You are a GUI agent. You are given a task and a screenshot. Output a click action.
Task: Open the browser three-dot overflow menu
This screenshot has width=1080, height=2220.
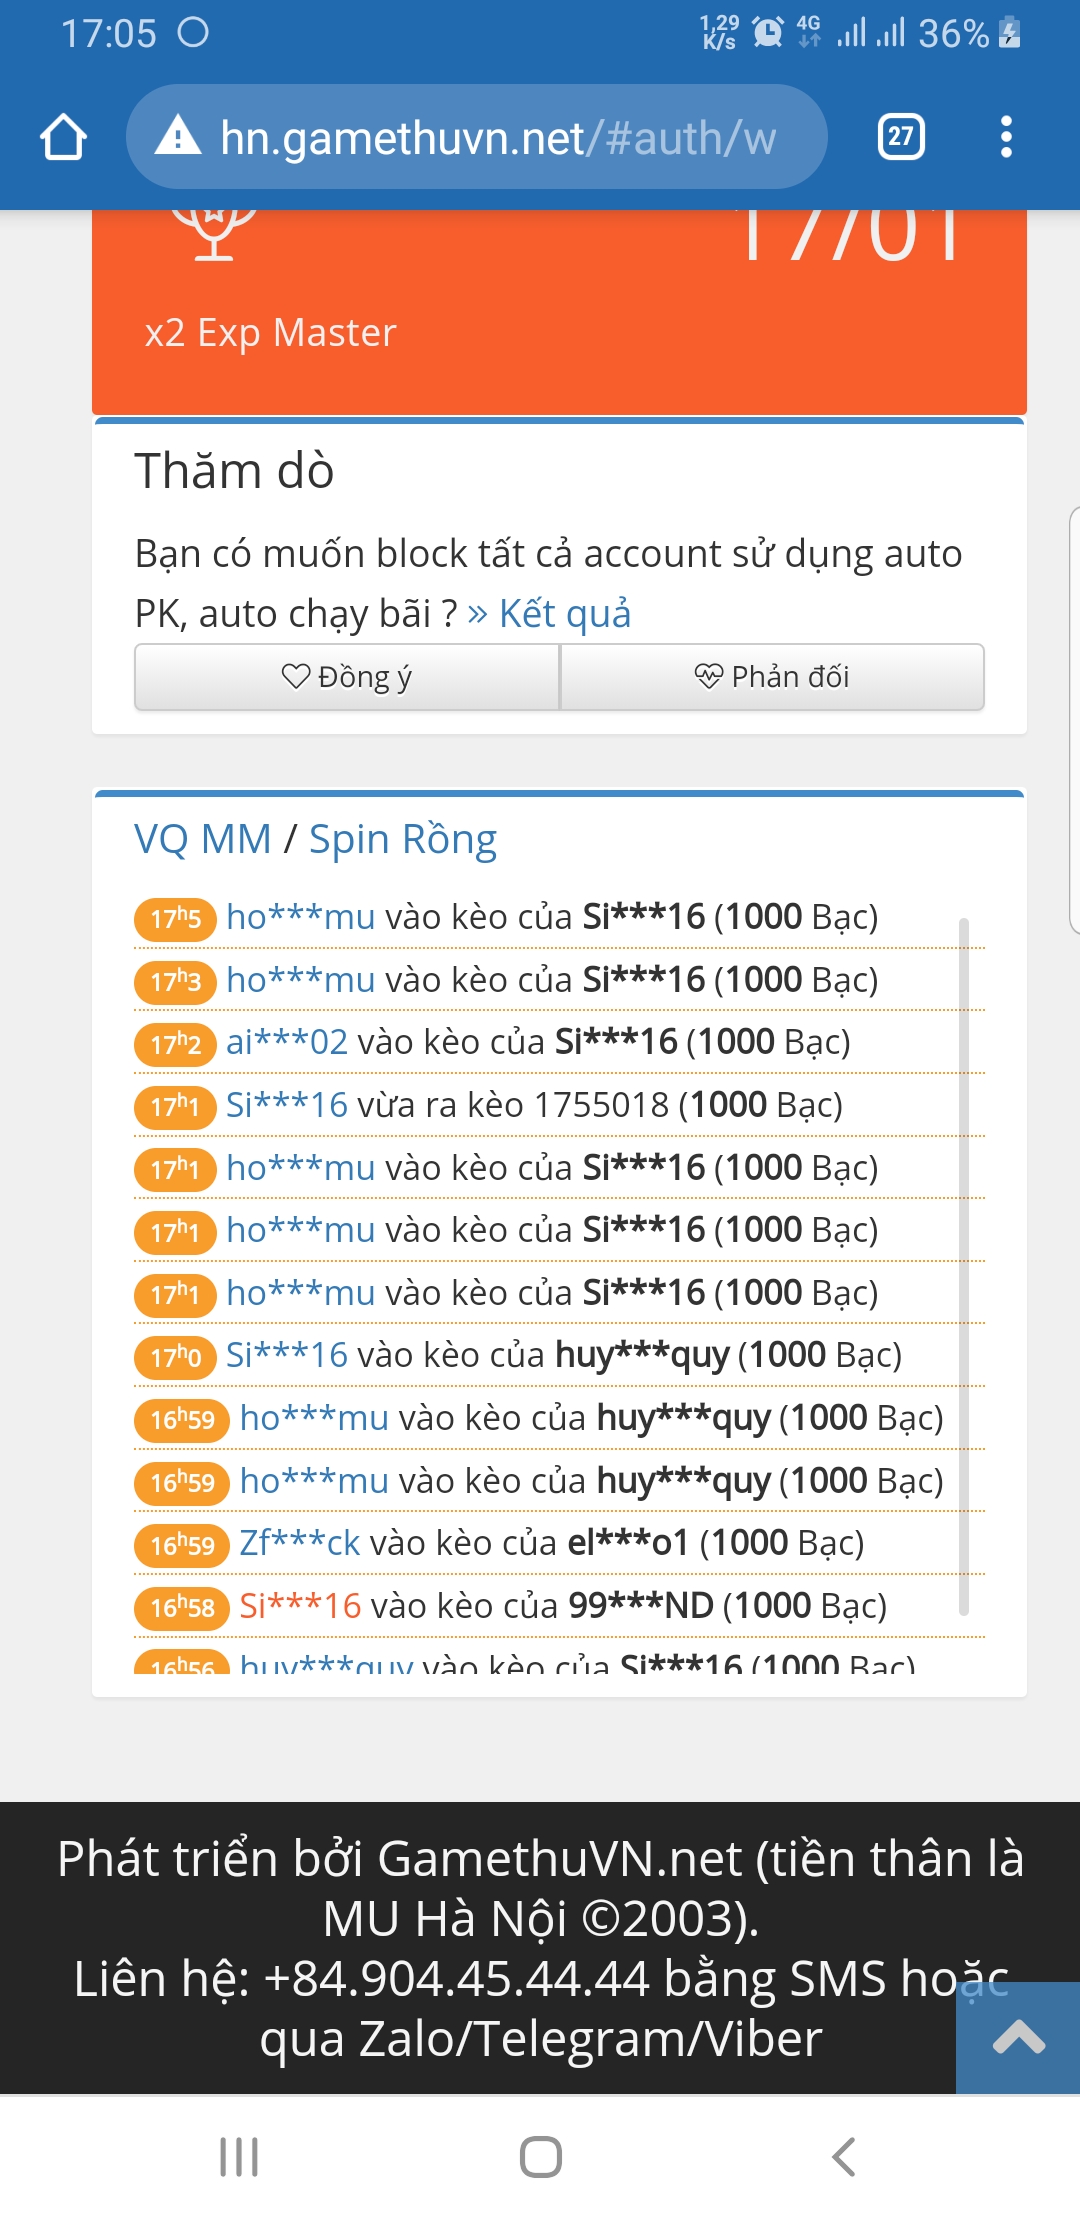tap(1006, 137)
